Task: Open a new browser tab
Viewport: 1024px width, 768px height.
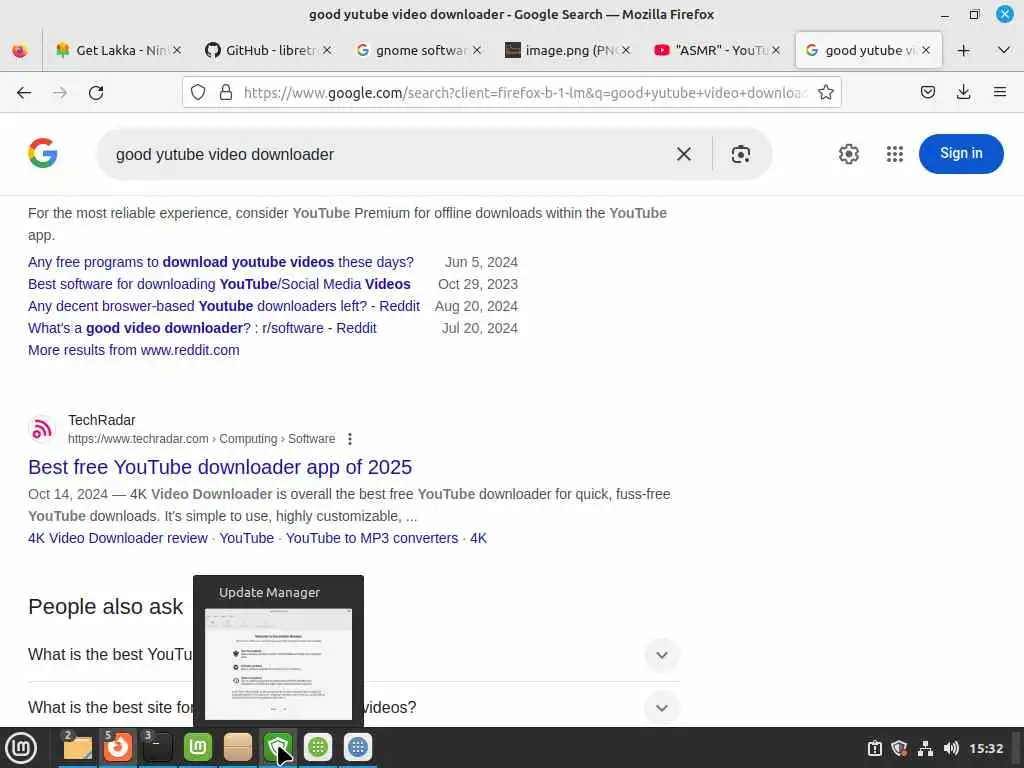Action: 963,50
